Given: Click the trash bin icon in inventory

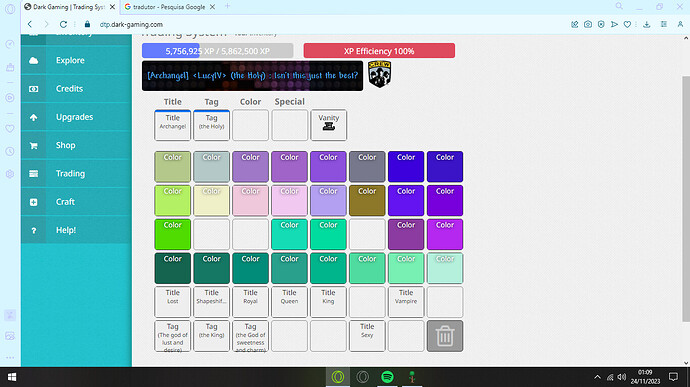Looking at the screenshot, I should [444, 336].
